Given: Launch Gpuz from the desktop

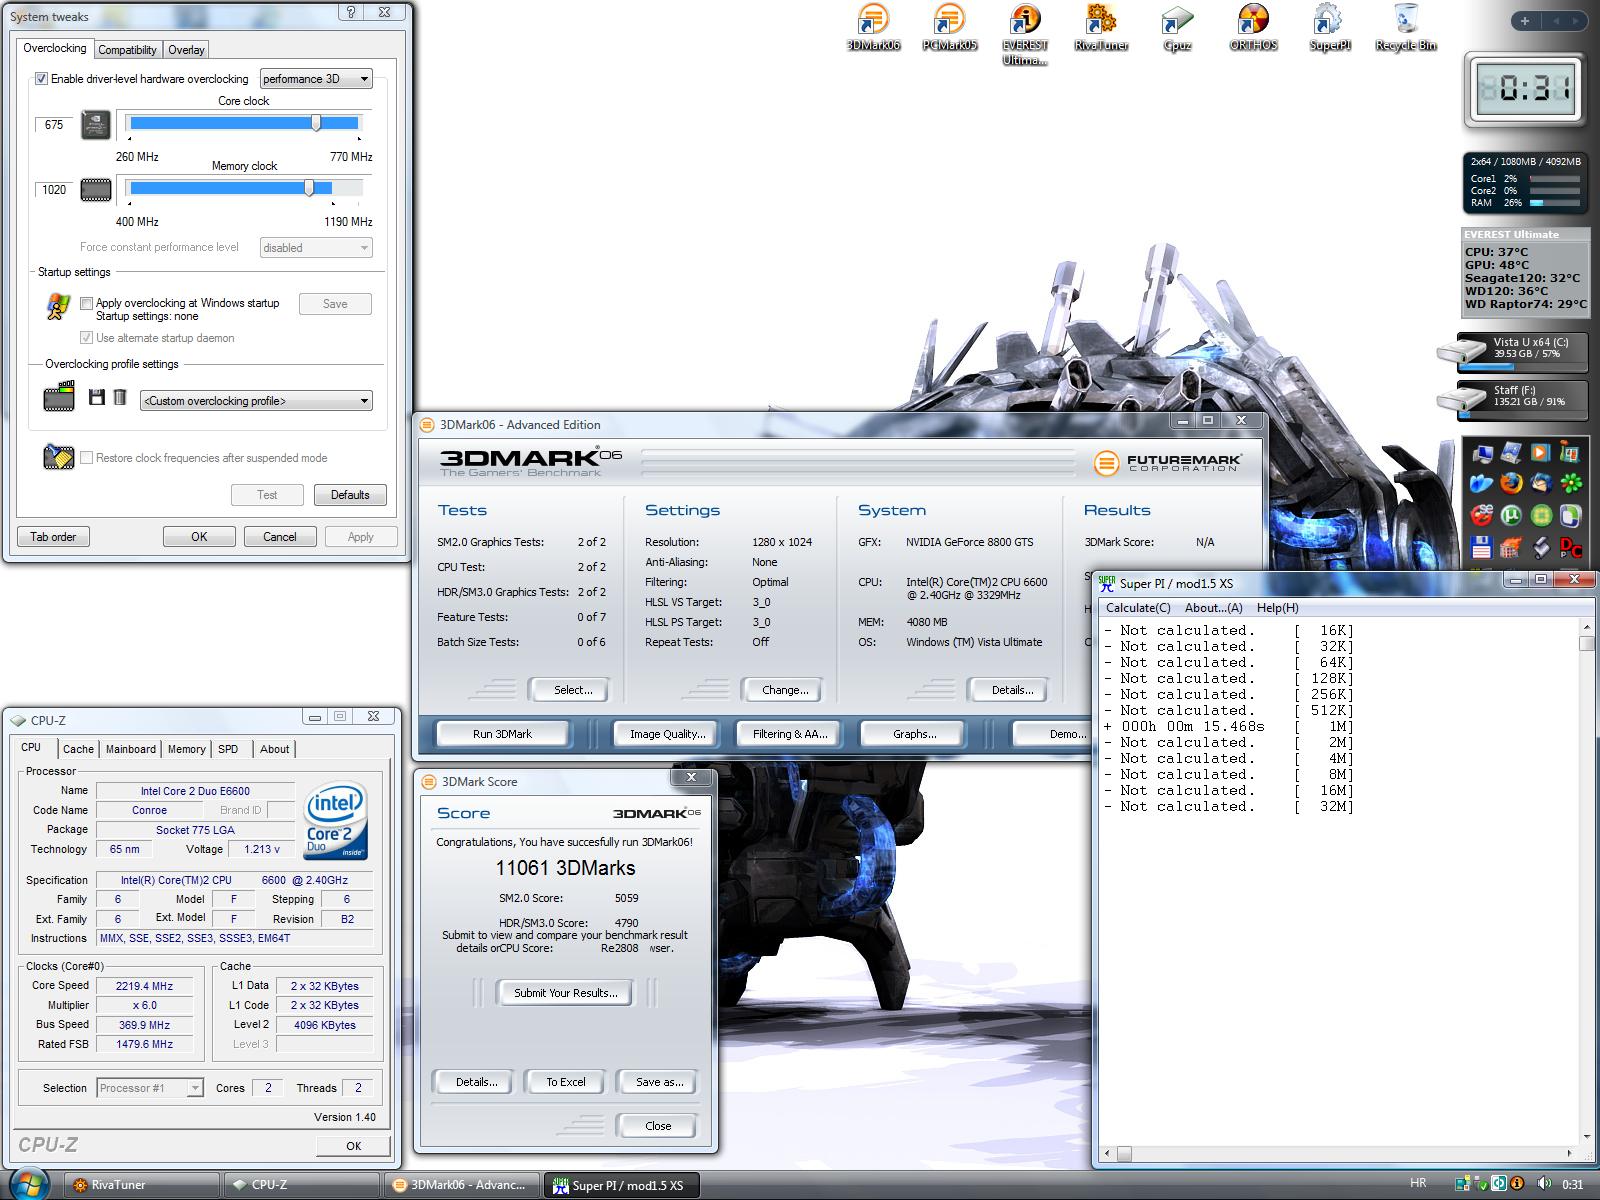Looking at the screenshot, I should tap(1177, 28).
